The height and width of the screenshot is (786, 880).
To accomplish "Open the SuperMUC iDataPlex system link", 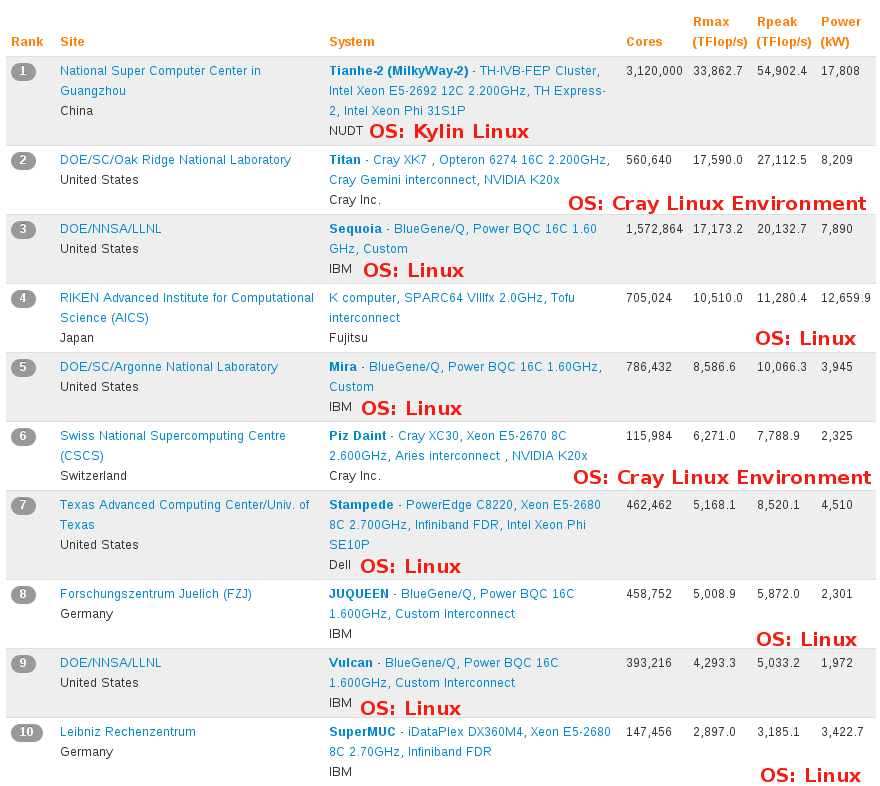I will [x=470, y=742].
